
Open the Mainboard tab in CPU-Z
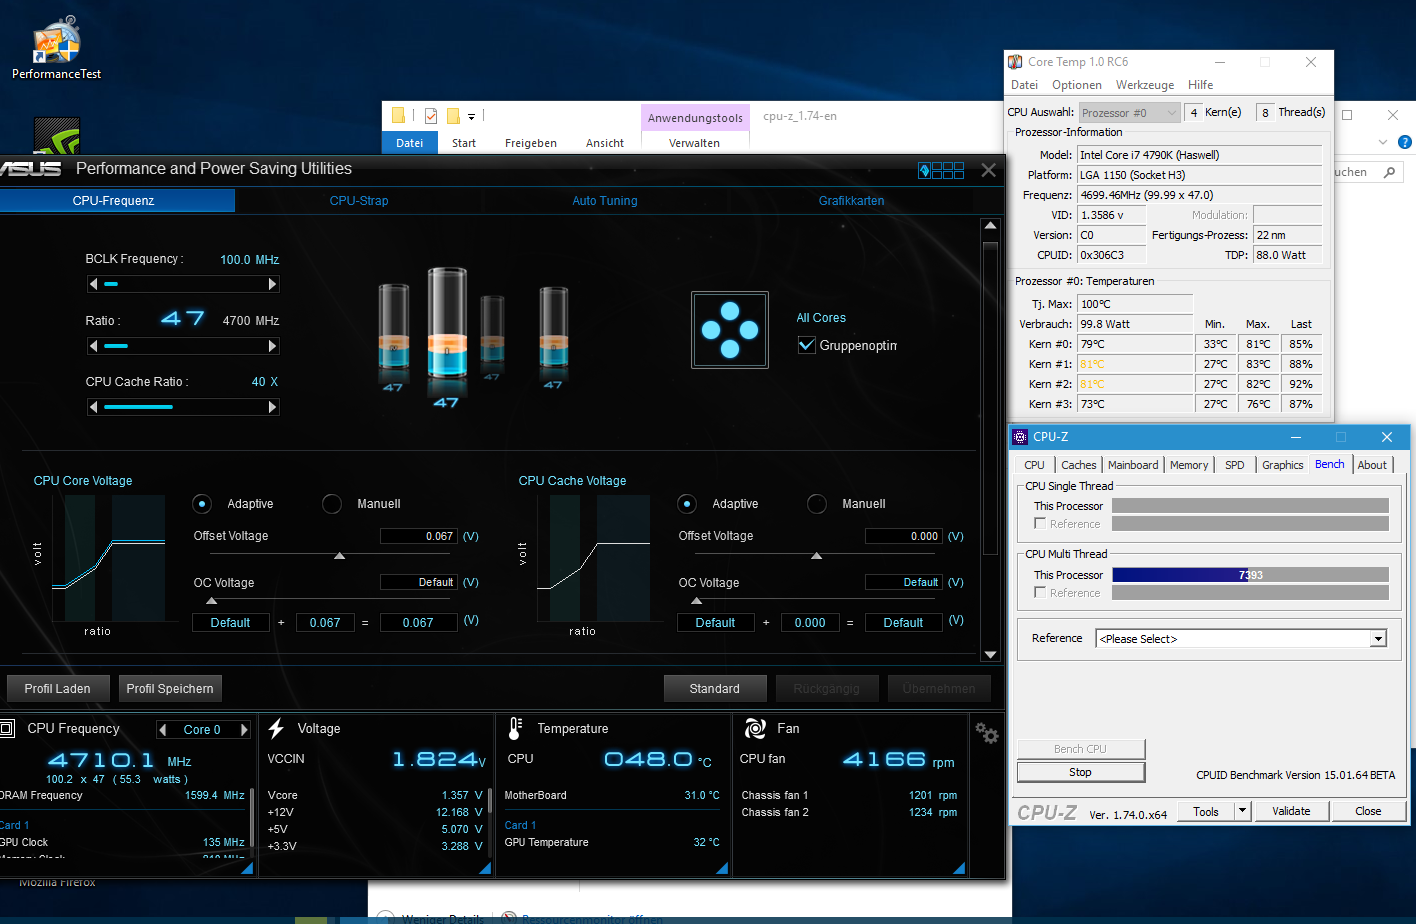tap(1133, 465)
